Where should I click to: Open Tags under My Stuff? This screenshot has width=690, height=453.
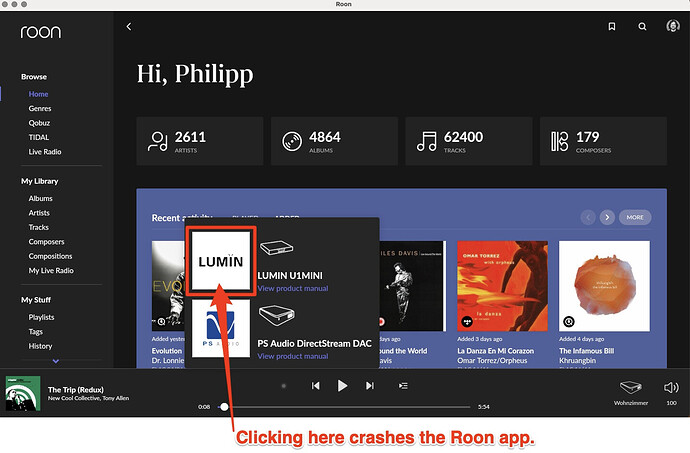coord(36,332)
